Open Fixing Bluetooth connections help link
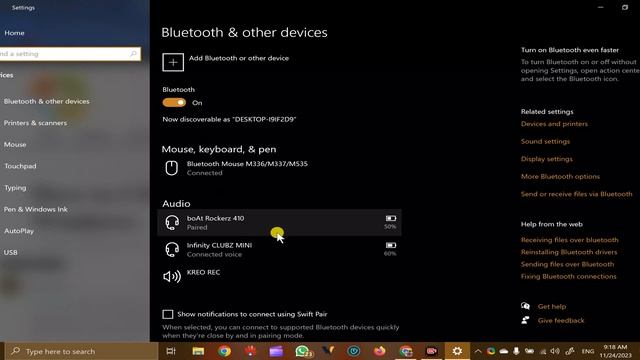 pyautogui.click(x=569, y=277)
